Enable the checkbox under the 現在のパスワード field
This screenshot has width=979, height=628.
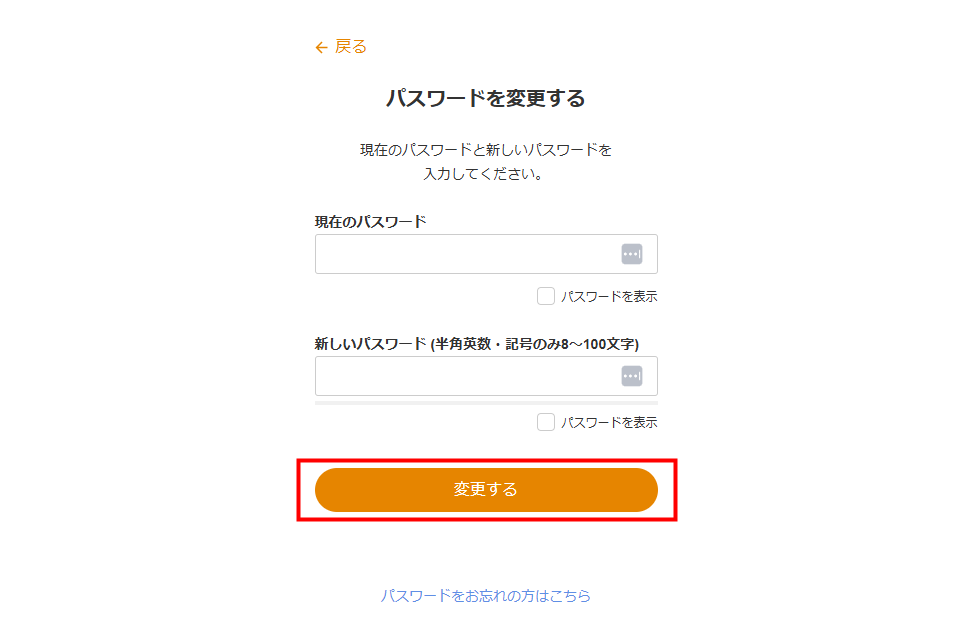[x=546, y=296]
